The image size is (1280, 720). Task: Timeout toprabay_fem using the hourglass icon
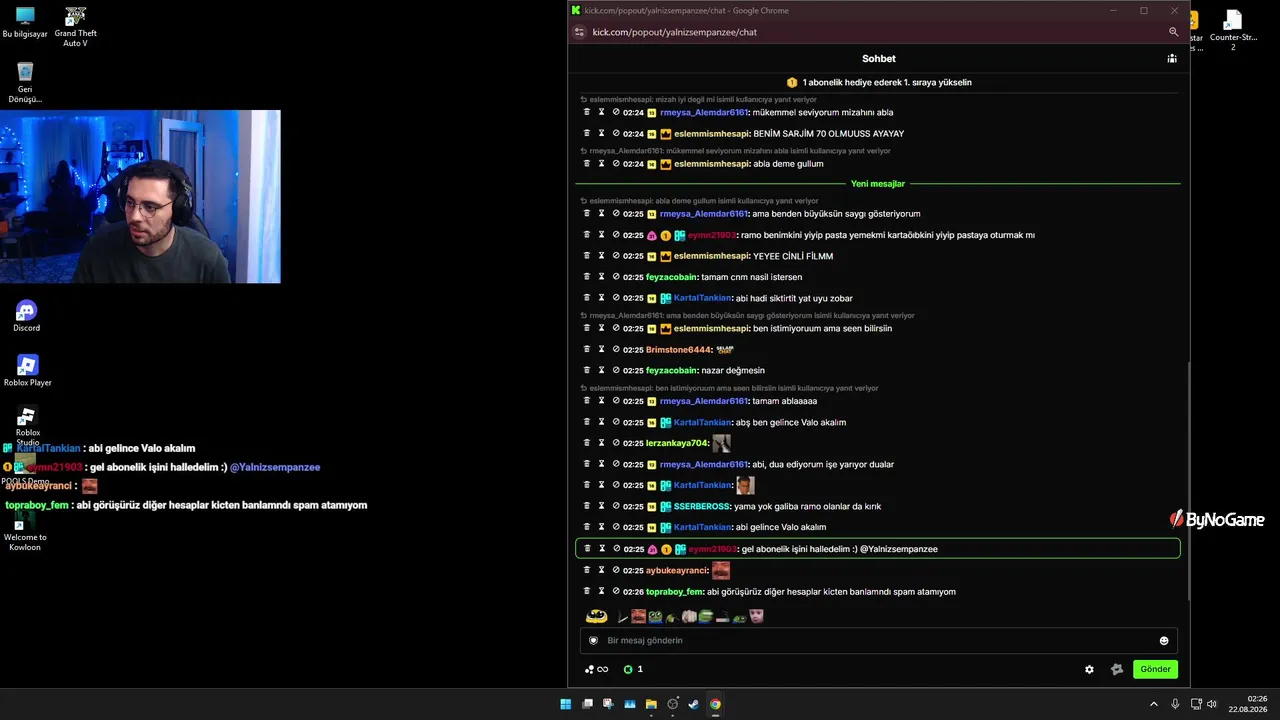(602, 591)
